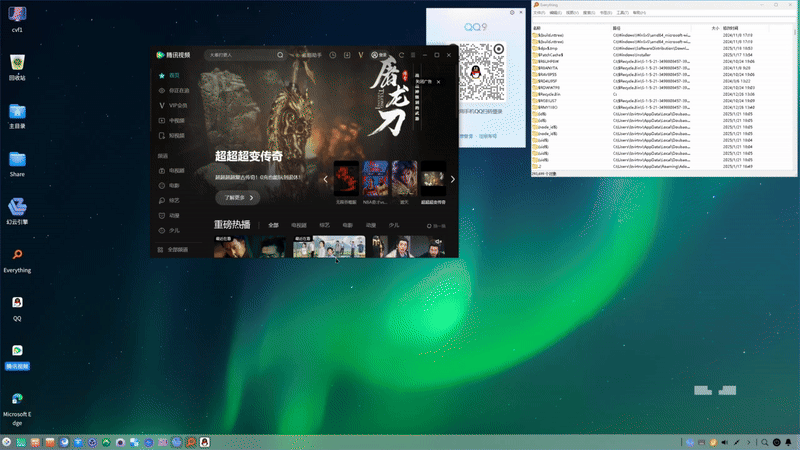Show the next carousel item with the right arrow
The height and width of the screenshot is (450, 800).
(453, 179)
